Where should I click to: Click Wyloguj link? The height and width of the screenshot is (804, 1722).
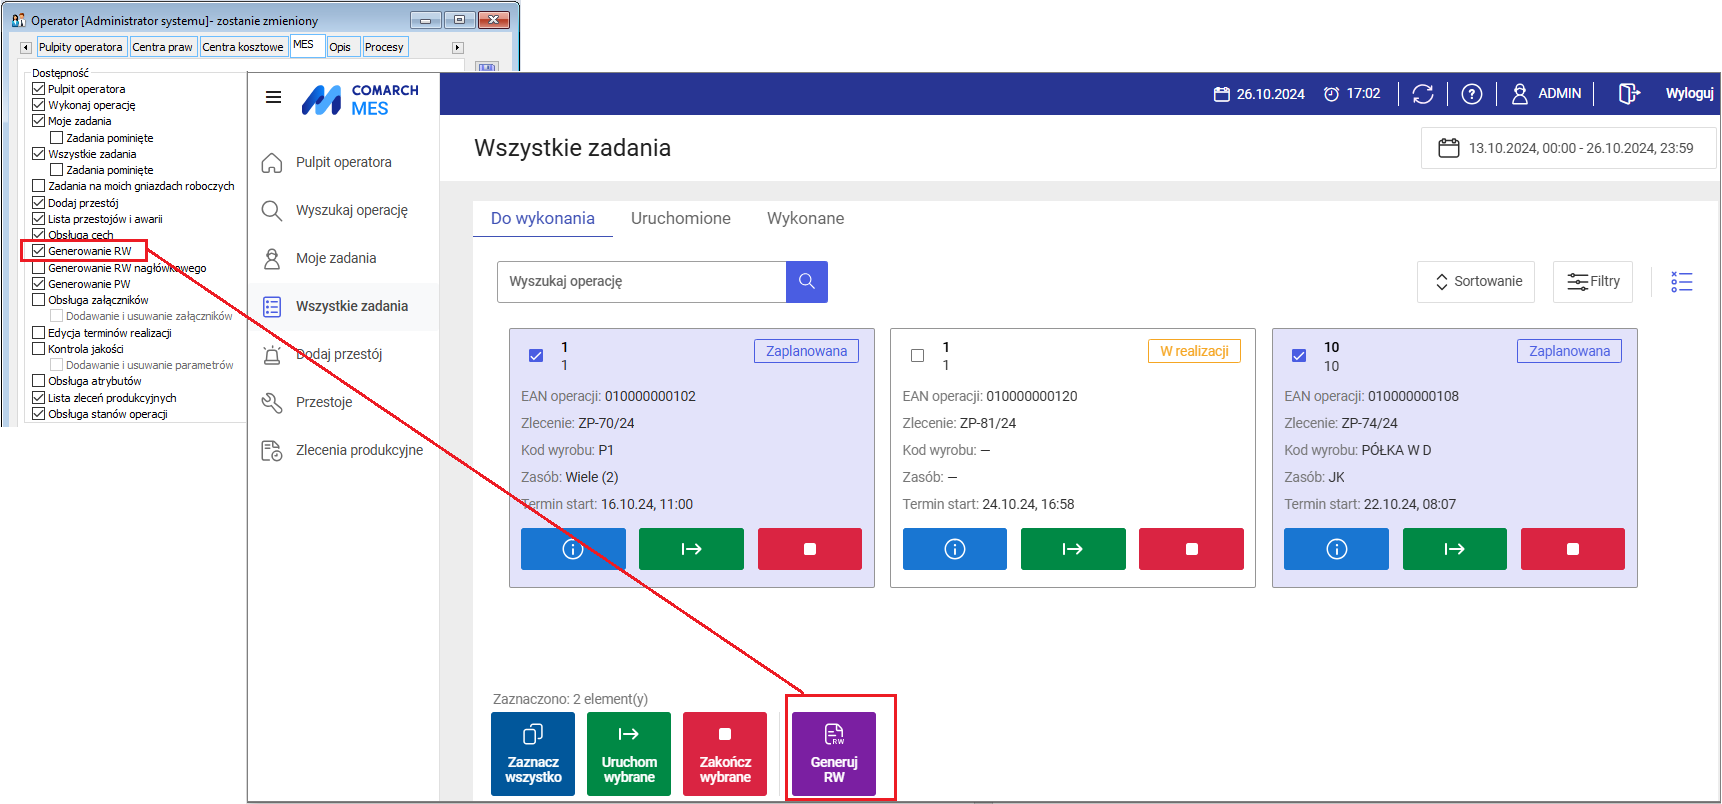[x=1689, y=93]
